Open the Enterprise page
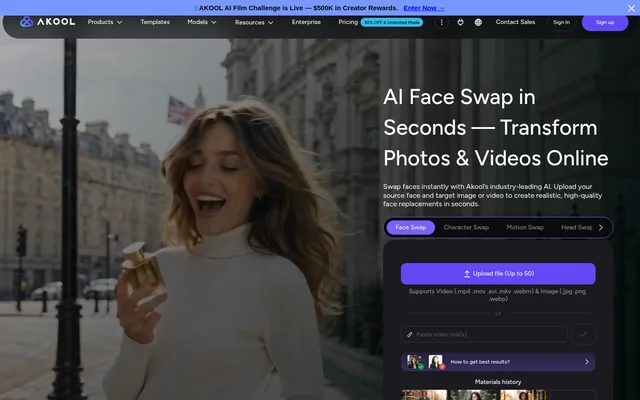This screenshot has width=640, height=400. point(306,22)
